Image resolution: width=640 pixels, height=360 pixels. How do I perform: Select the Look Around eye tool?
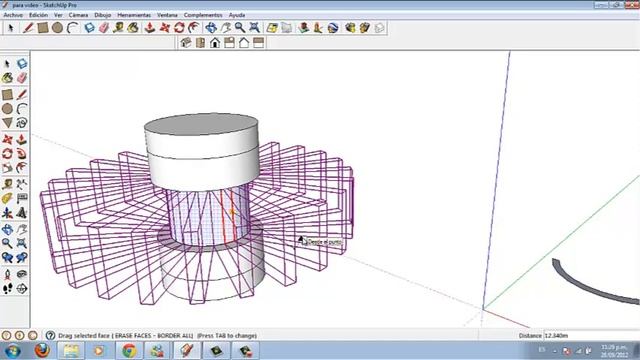coord(22,274)
